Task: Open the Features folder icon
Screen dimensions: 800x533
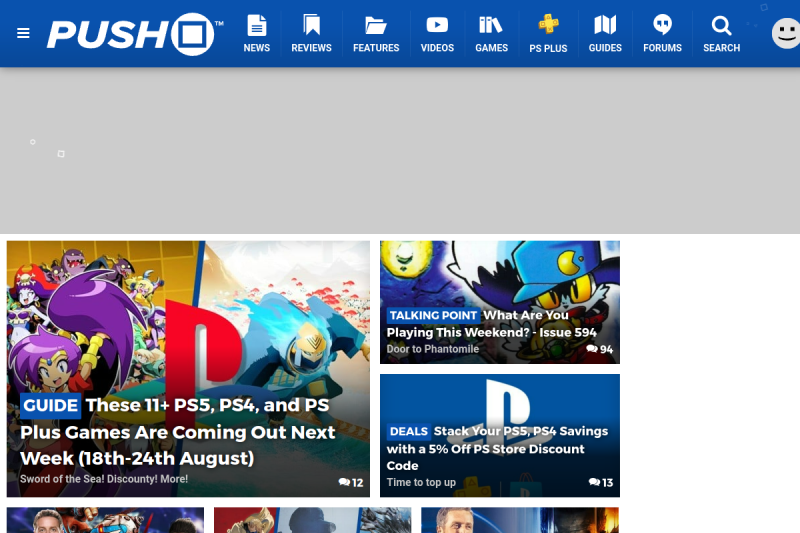Action: 376,26
